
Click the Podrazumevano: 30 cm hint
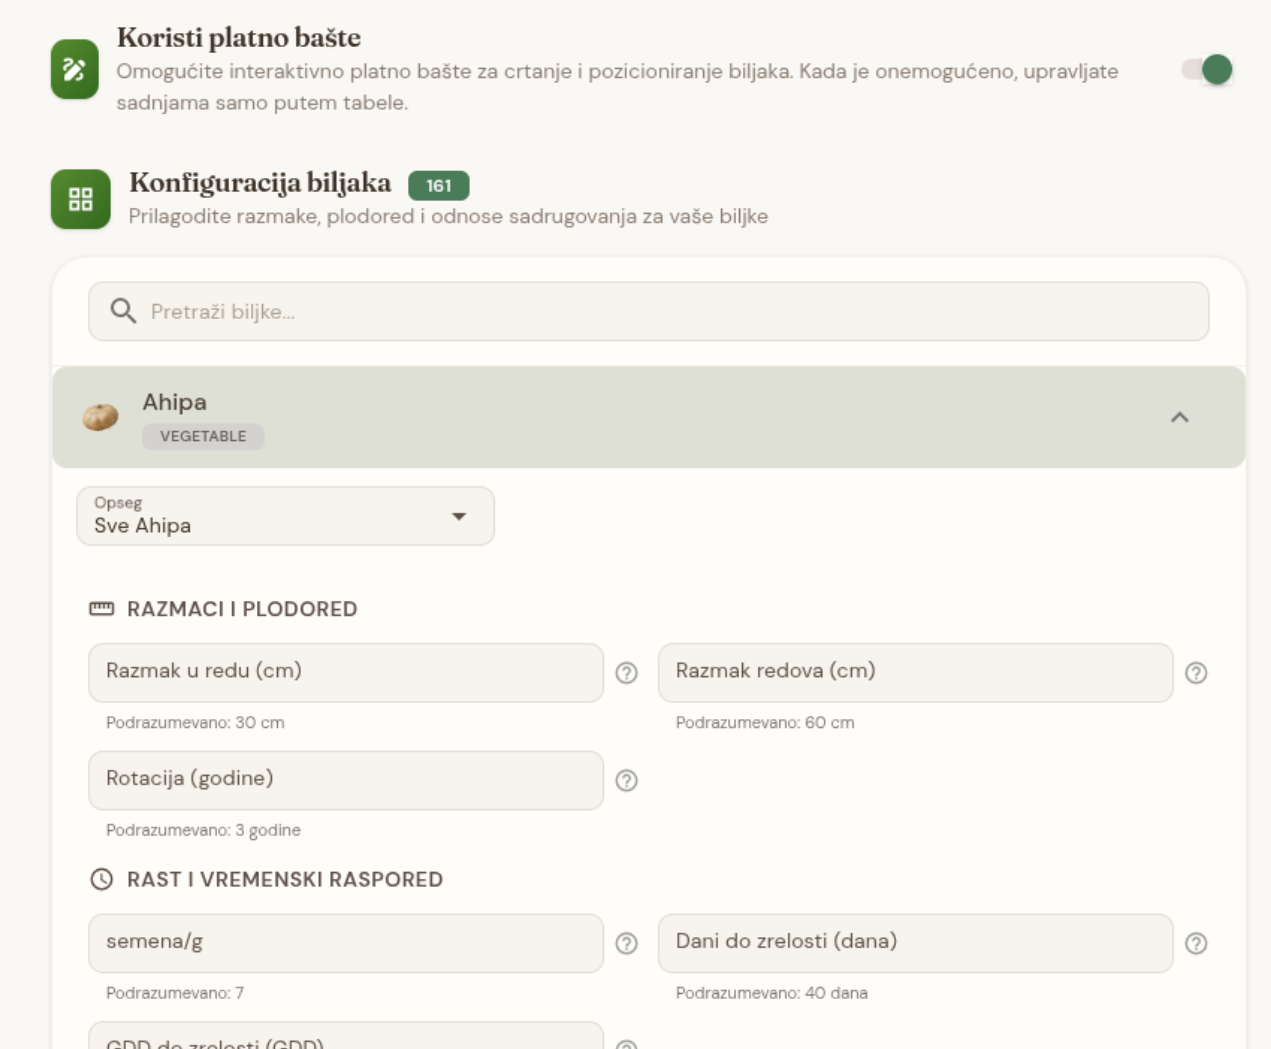click(x=195, y=722)
